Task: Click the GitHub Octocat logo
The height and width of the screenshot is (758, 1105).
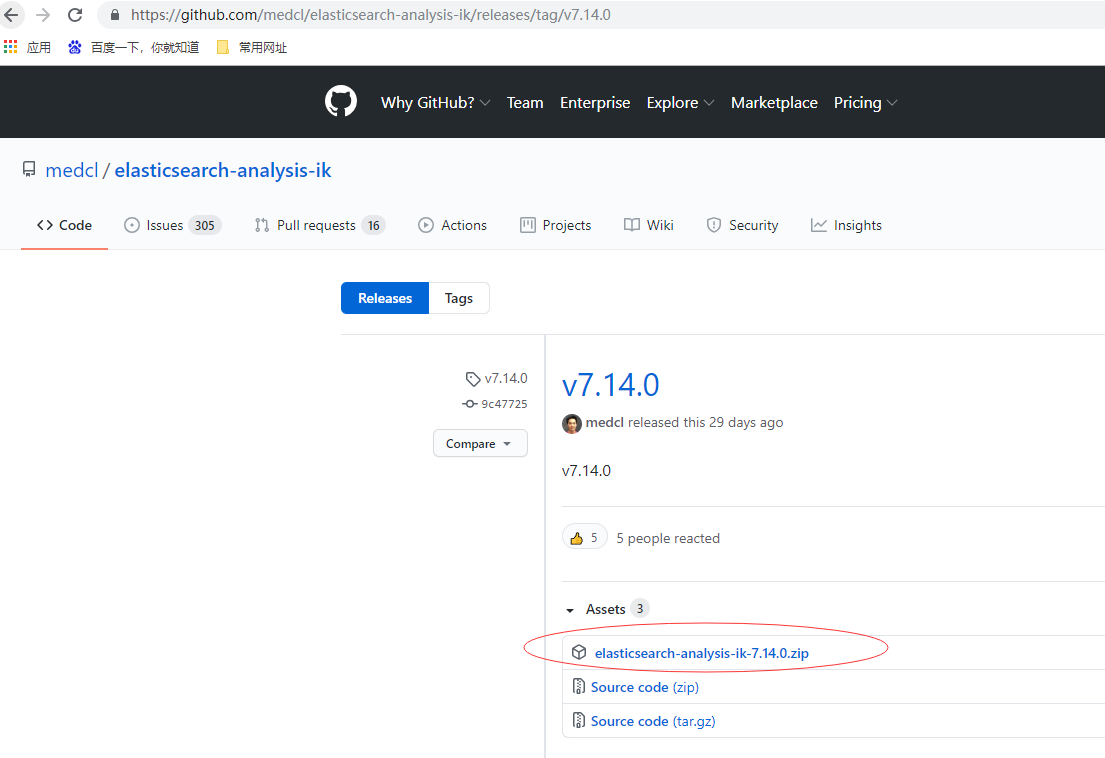Action: coord(340,102)
